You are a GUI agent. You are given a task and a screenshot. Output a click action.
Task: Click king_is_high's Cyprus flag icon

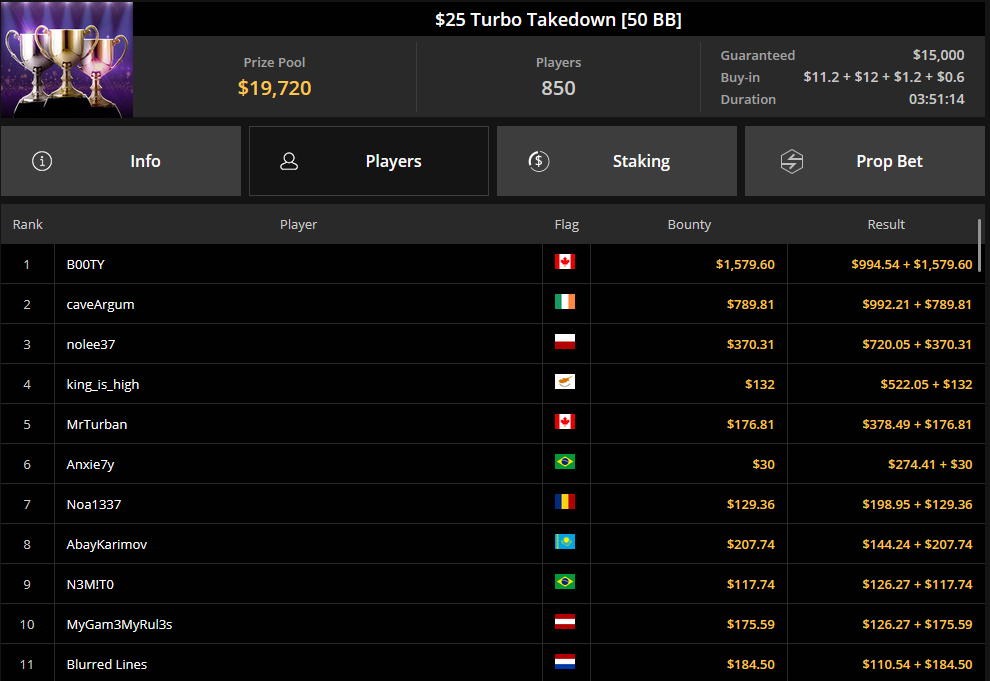565,382
